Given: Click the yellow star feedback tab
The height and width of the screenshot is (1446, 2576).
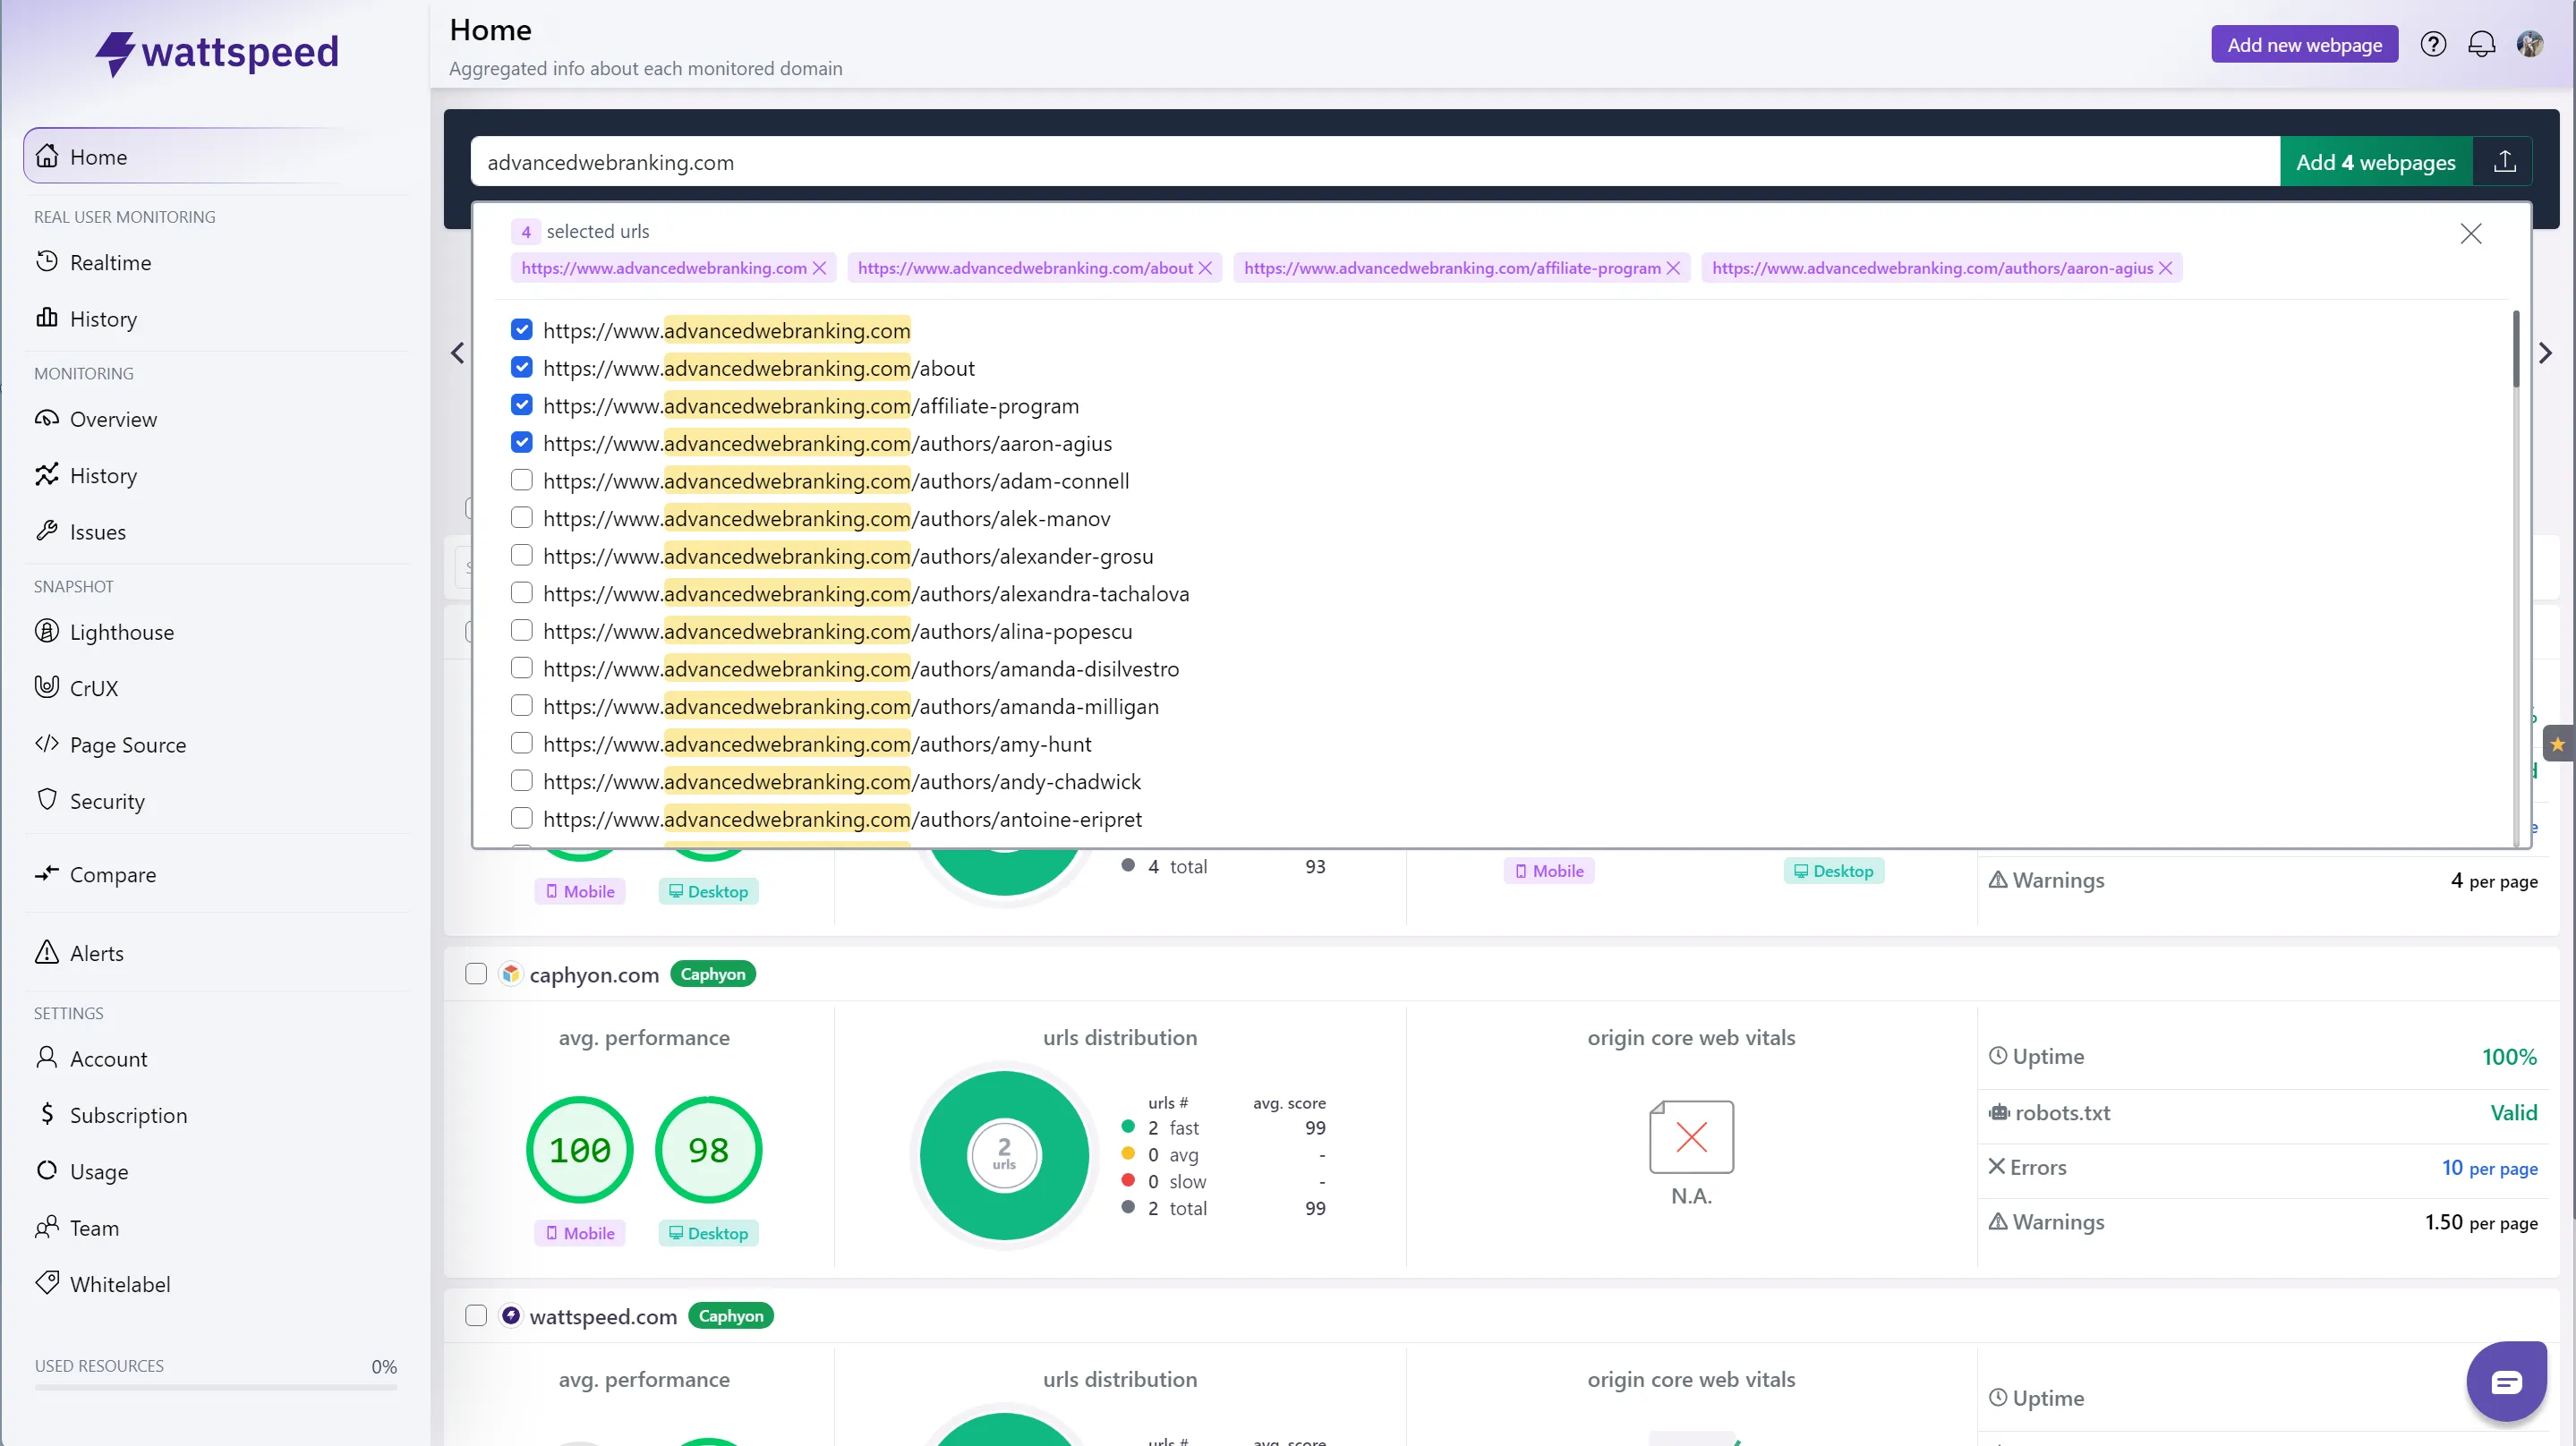Looking at the screenshot, I should (x=2557, y=744).
